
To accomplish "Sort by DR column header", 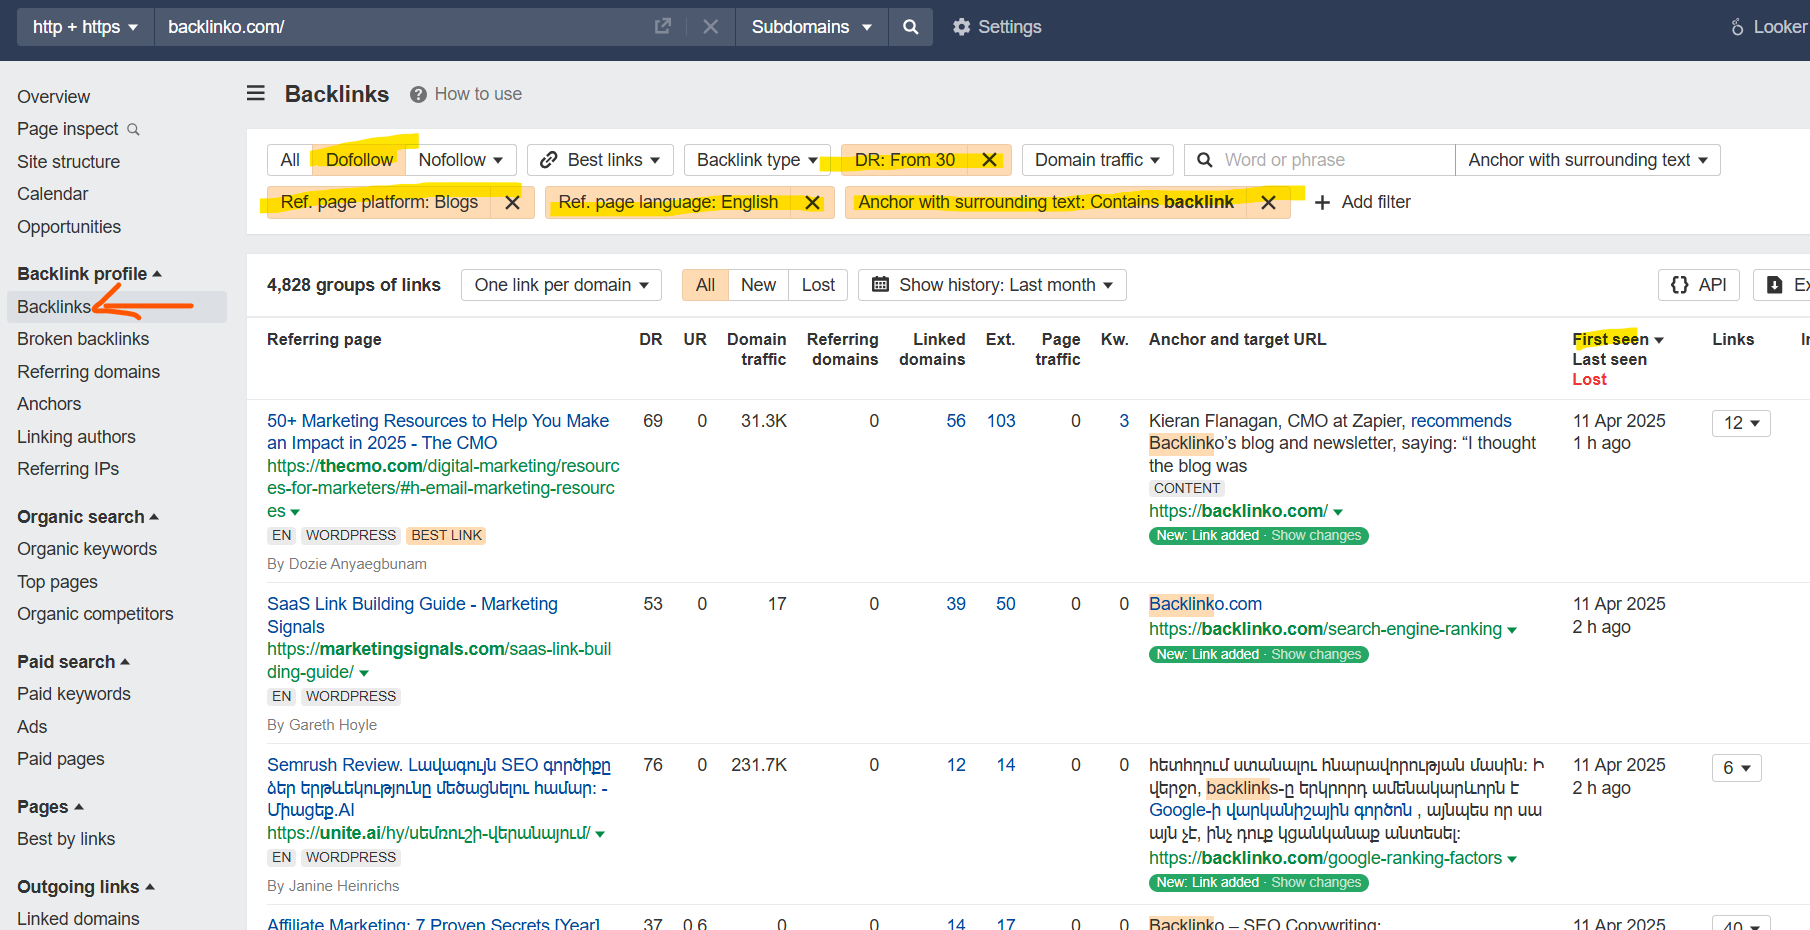I will (651, 340).
